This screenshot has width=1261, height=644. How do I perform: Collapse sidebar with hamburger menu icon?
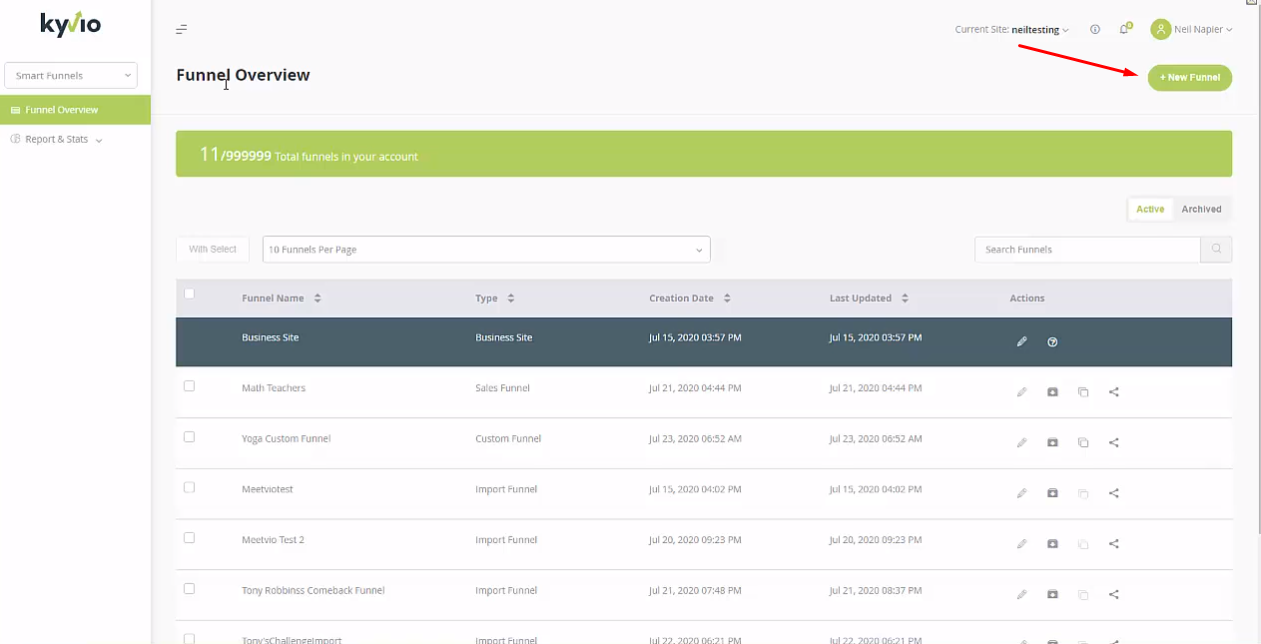click(x=181, y=30)
